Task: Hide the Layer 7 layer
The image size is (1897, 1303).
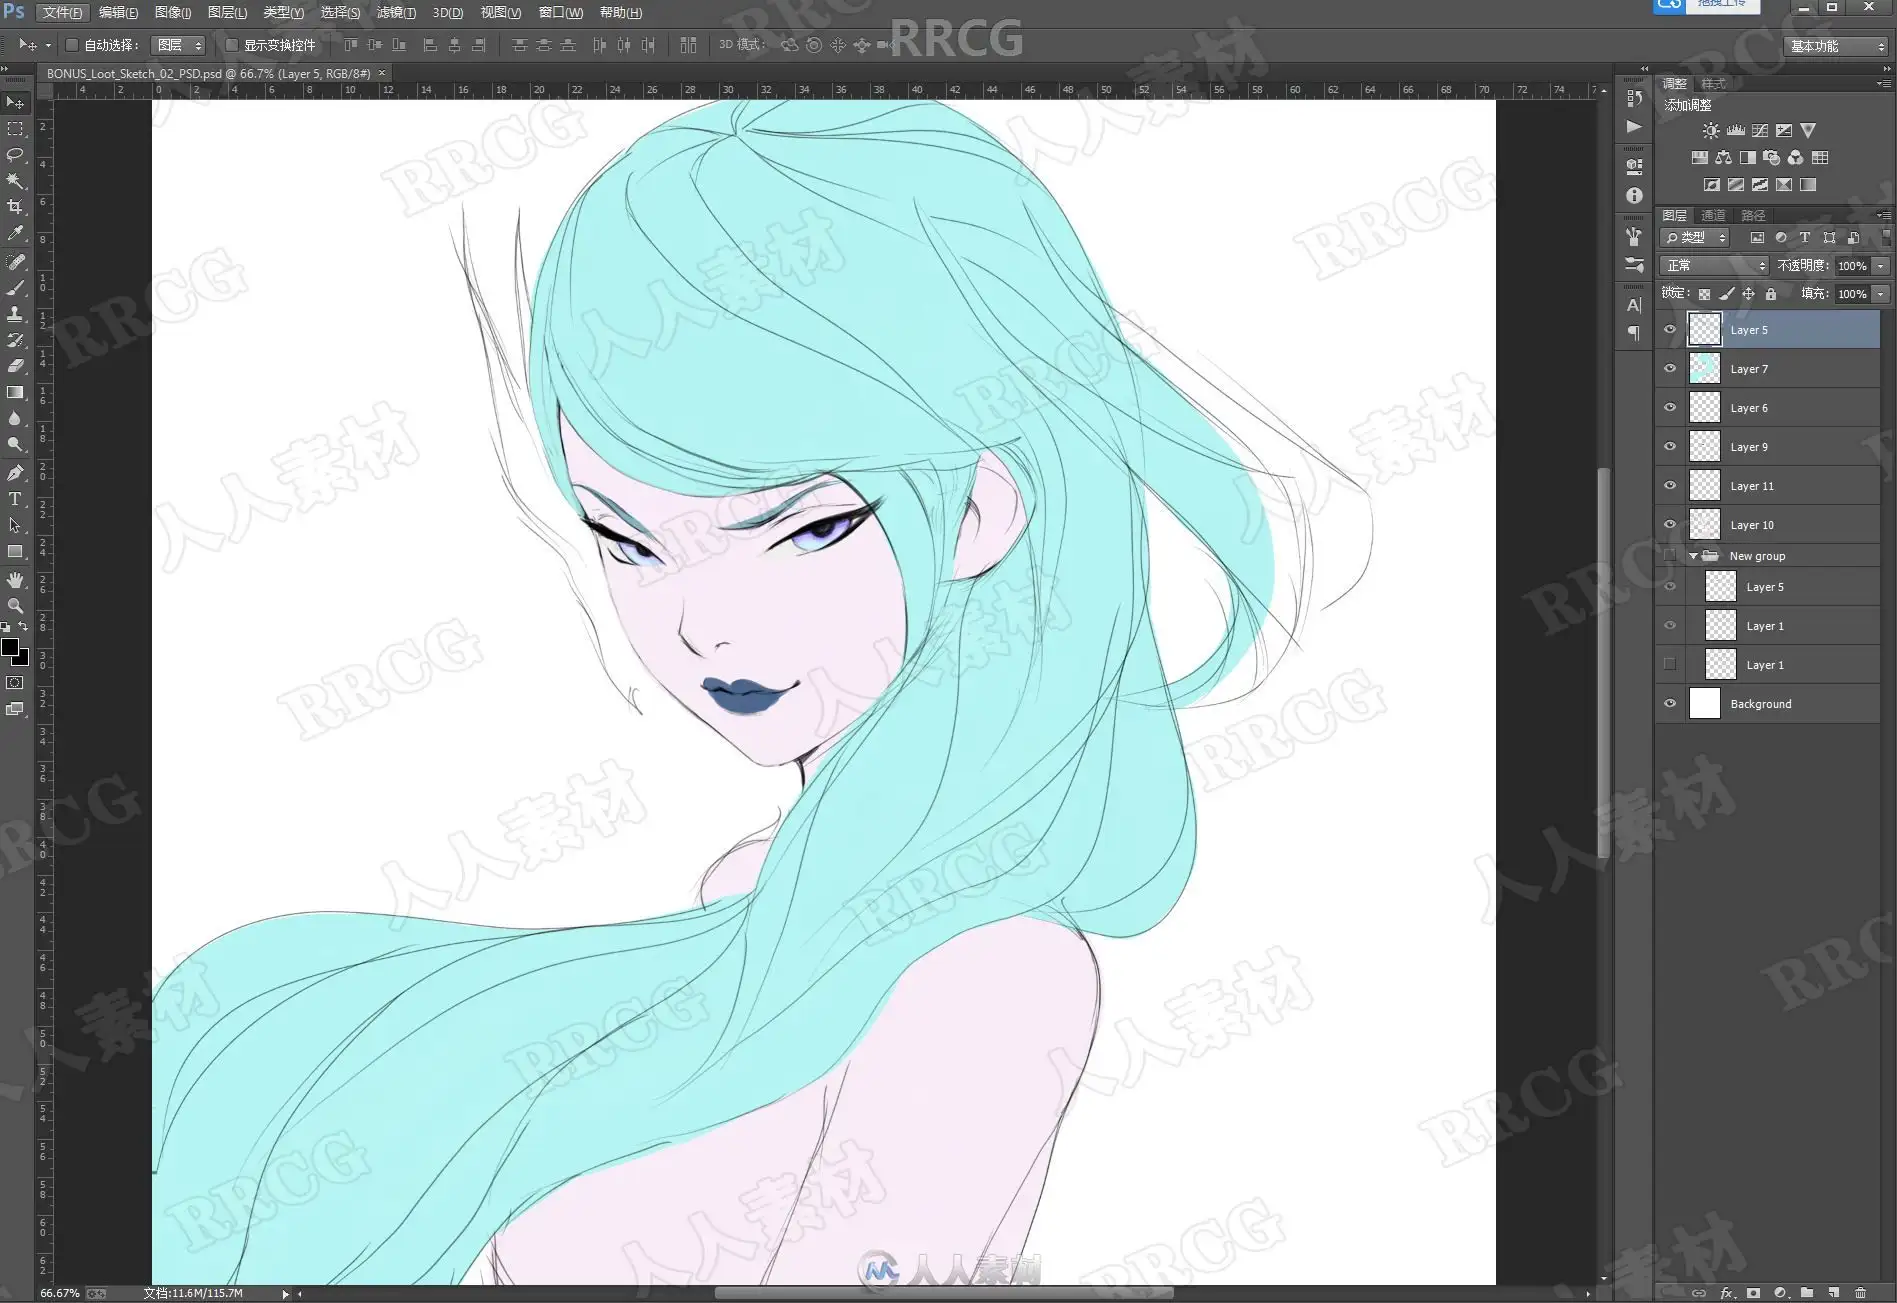Action: [1669, 369]
